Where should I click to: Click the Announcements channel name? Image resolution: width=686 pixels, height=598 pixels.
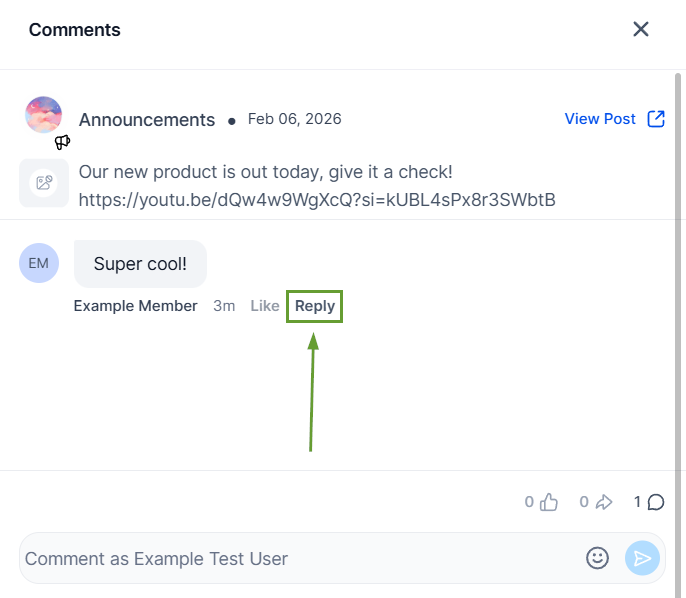(147, 120)
